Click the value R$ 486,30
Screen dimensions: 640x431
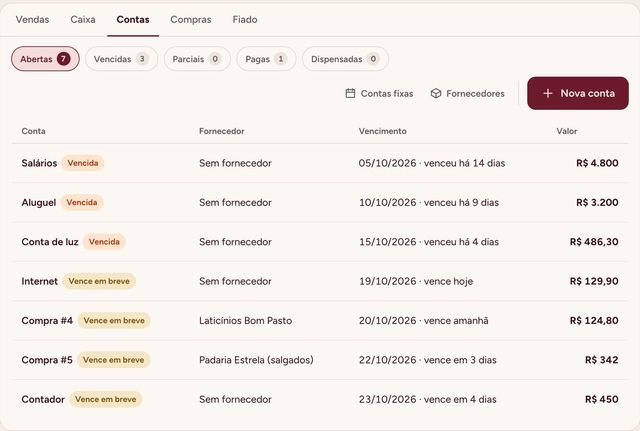[x=594, y=242]
